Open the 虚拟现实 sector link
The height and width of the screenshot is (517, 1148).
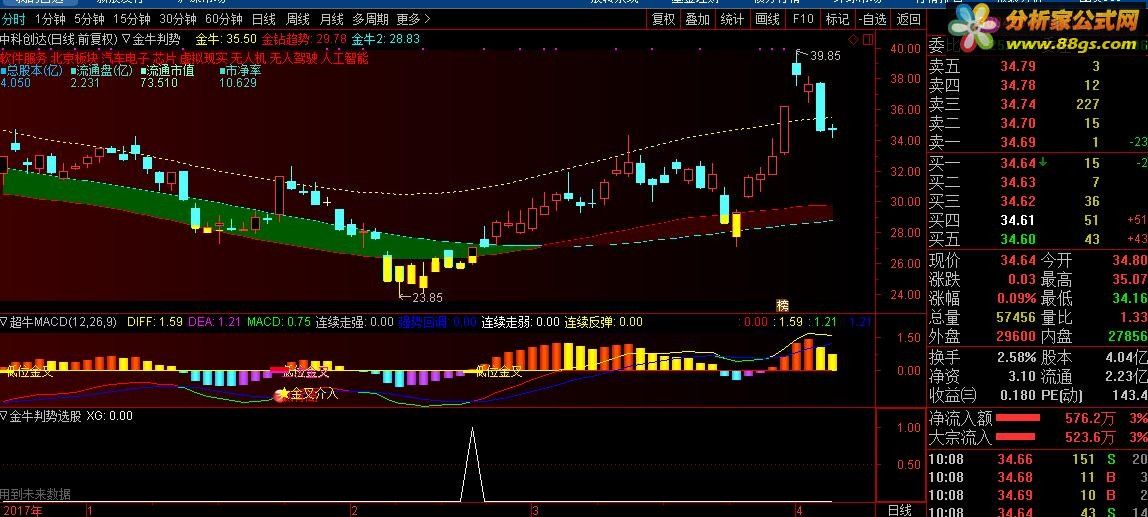204,56
